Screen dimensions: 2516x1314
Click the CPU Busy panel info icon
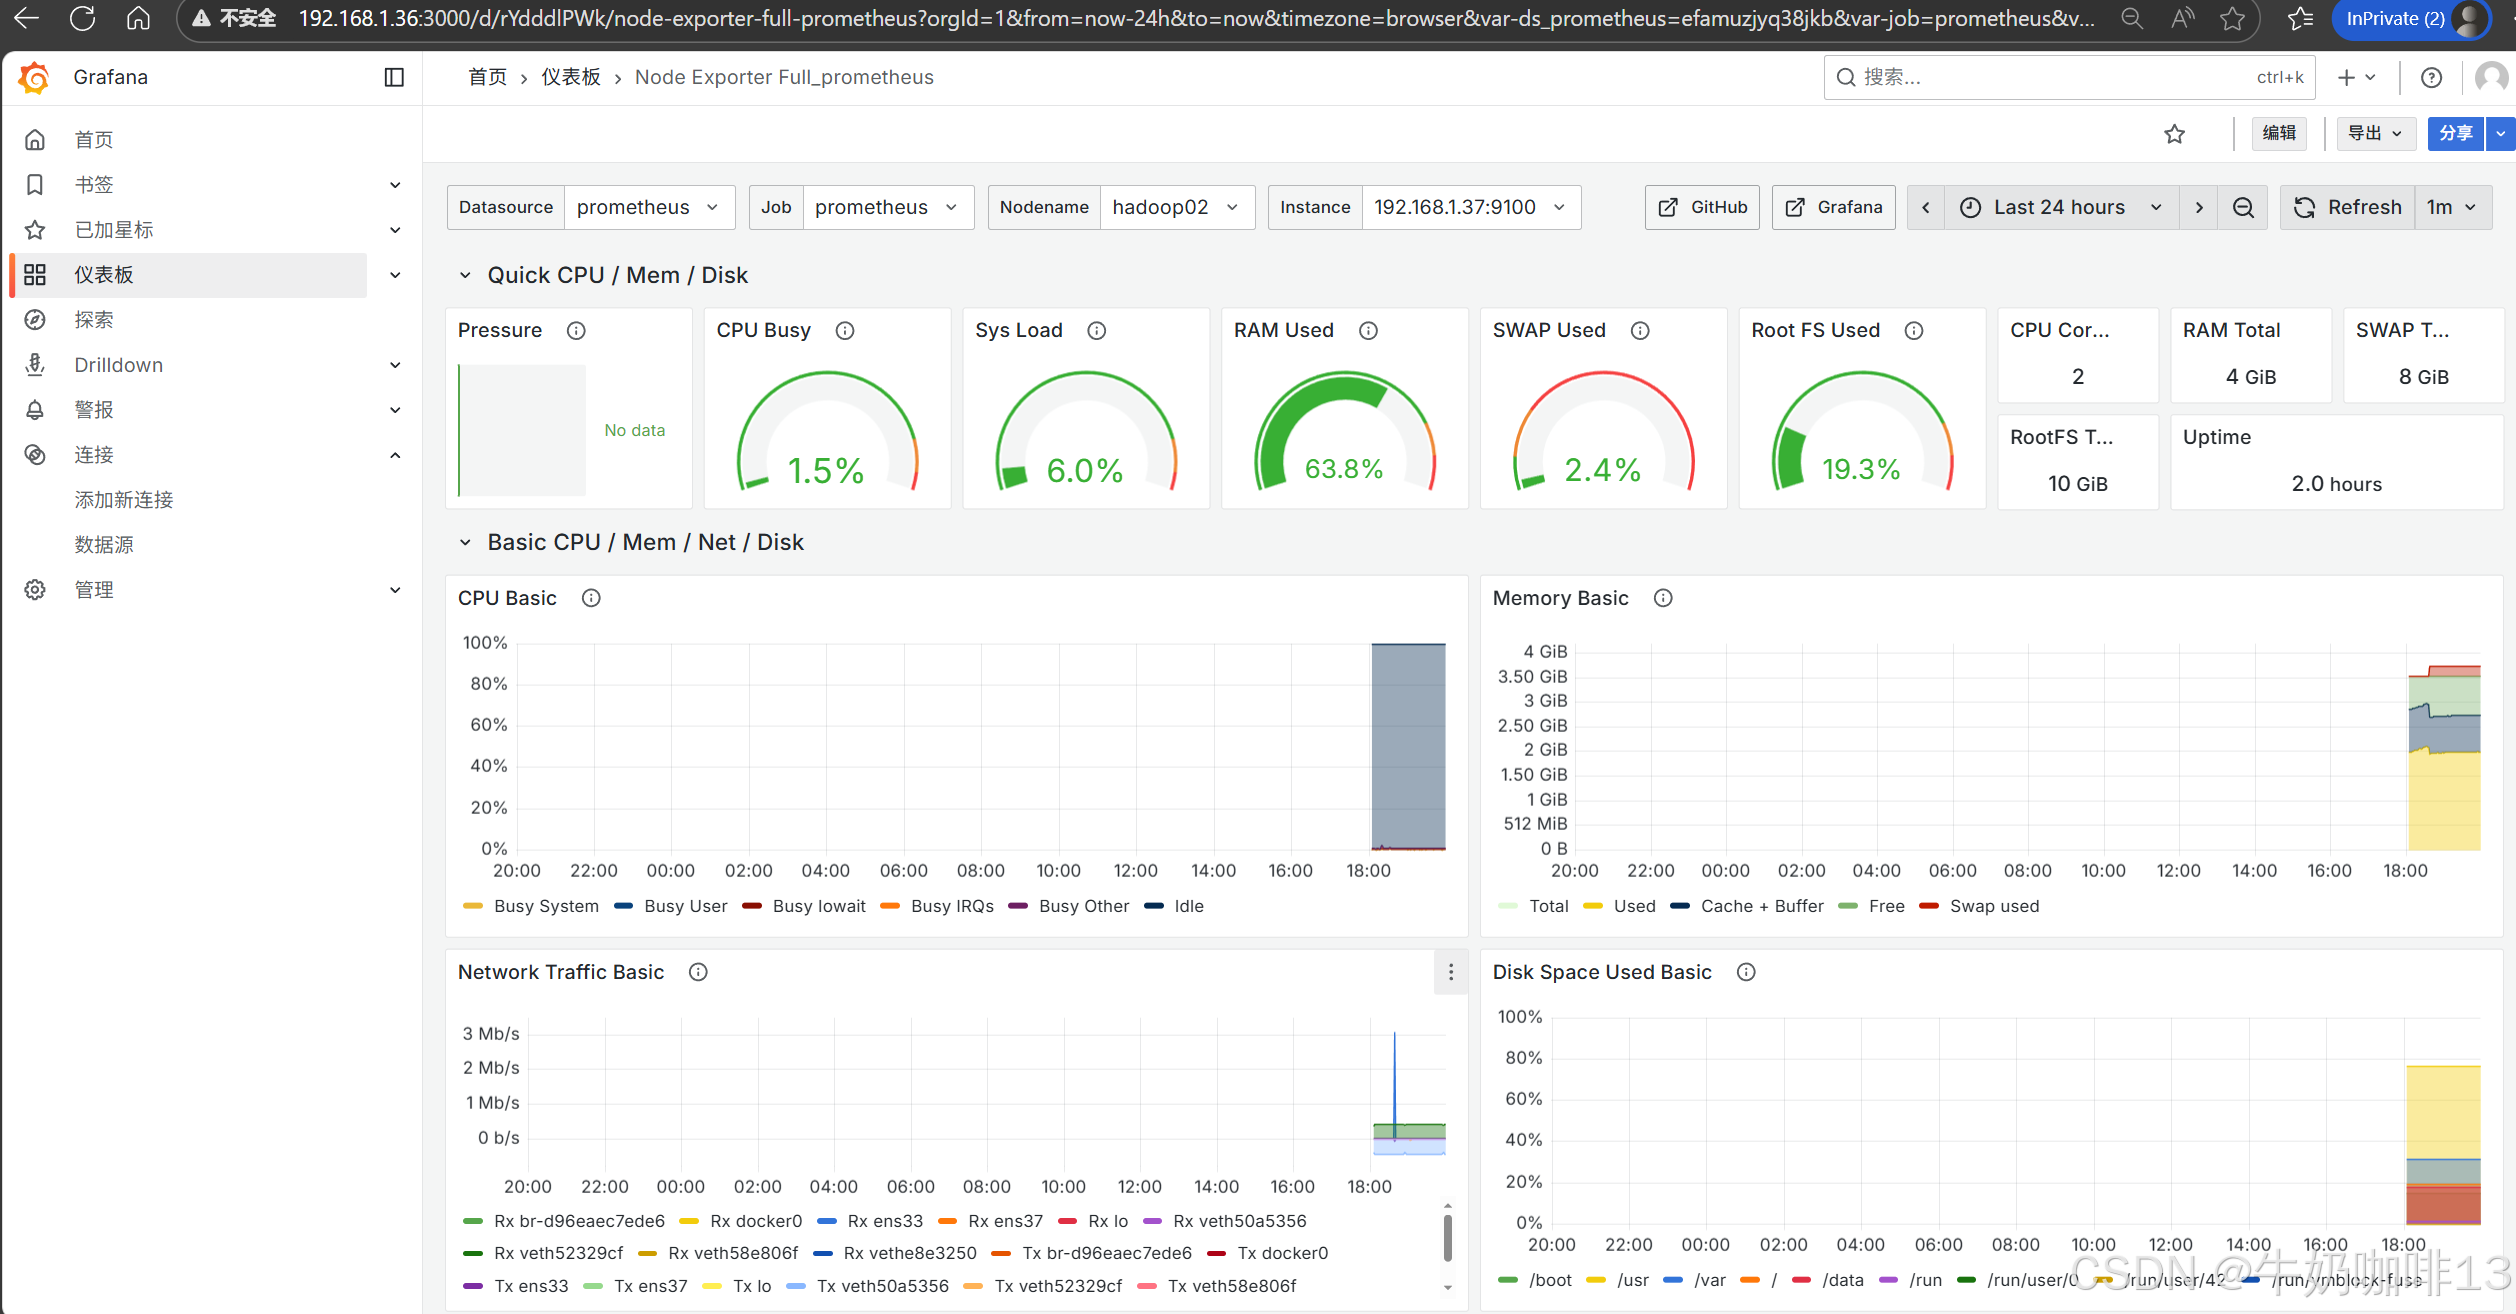845,330
